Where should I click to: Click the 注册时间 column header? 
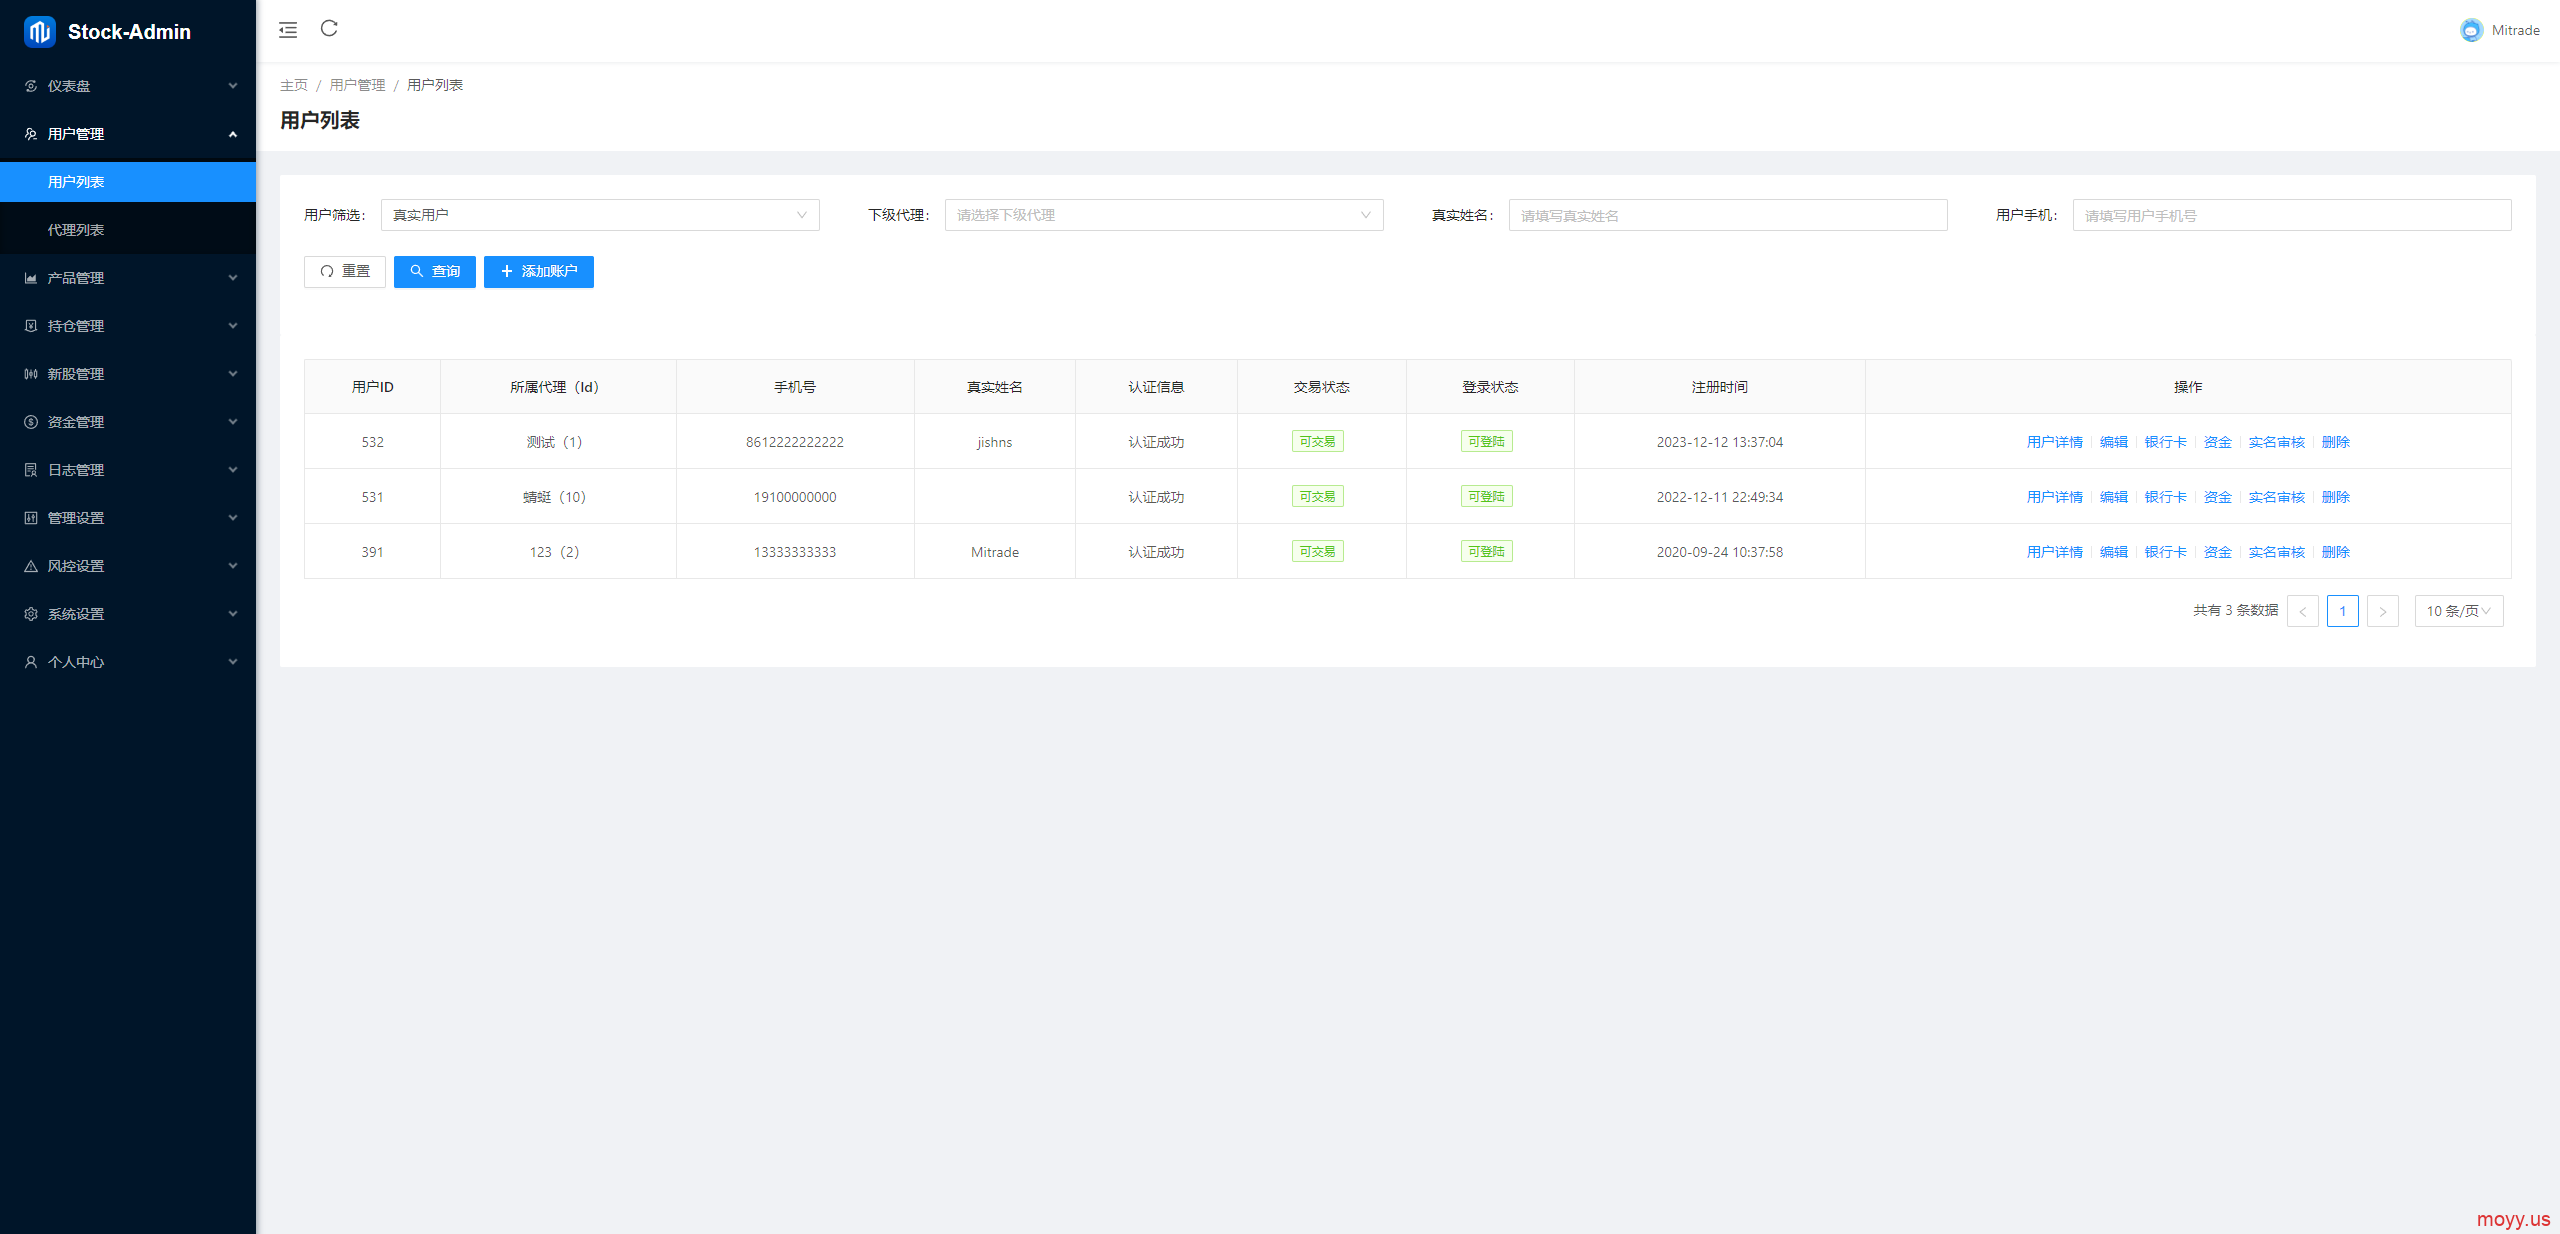[1720, 387]
